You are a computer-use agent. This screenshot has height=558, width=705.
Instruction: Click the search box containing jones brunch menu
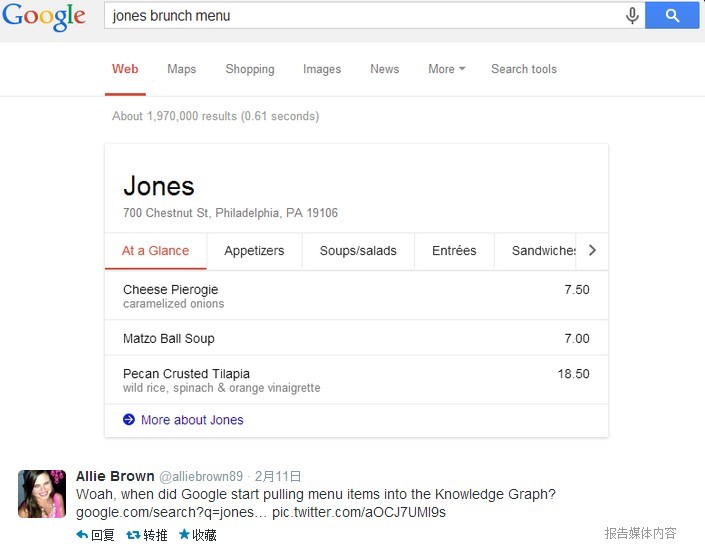click(360, 16)
